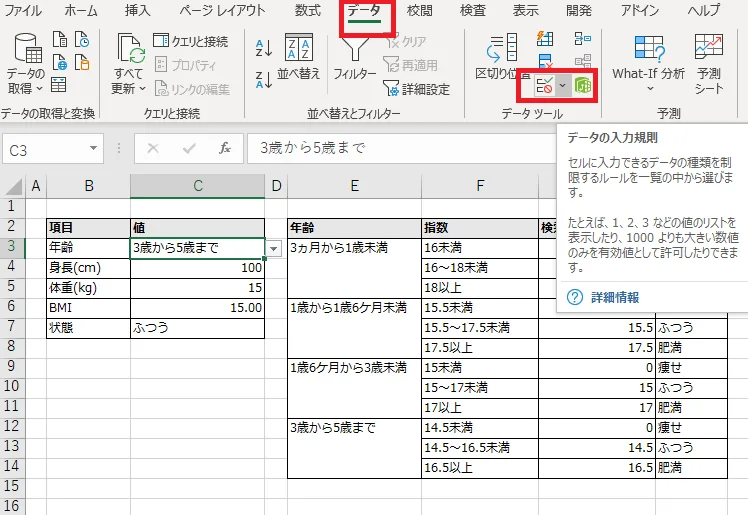The width and height of the screenshot is (748, 515).
Task: Click the greyed プロパティ button
Action: point(186,65)
